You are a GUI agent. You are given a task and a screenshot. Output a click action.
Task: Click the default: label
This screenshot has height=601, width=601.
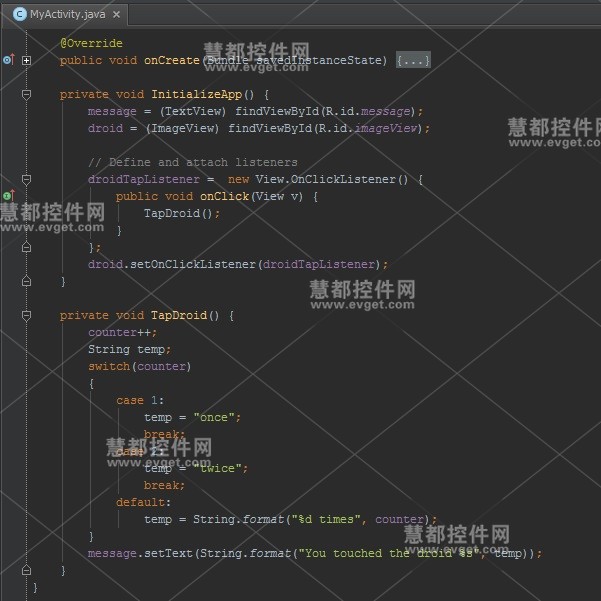143,502
